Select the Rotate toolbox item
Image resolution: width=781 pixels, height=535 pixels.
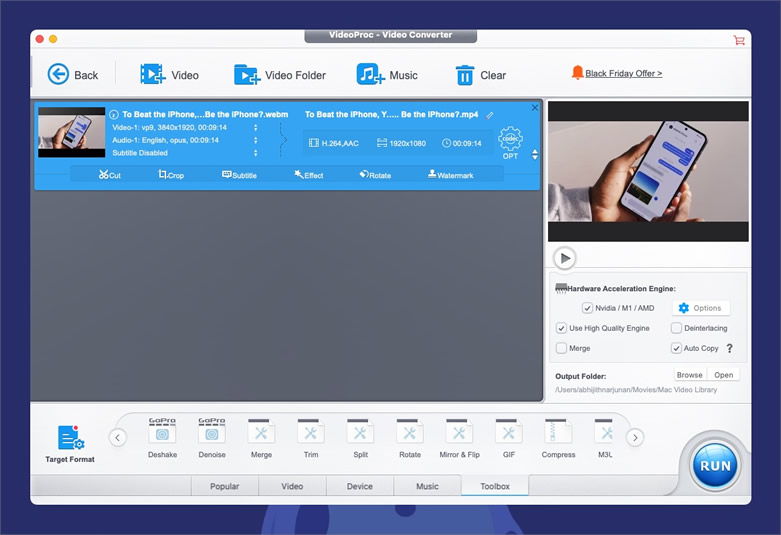click(409, 437)
